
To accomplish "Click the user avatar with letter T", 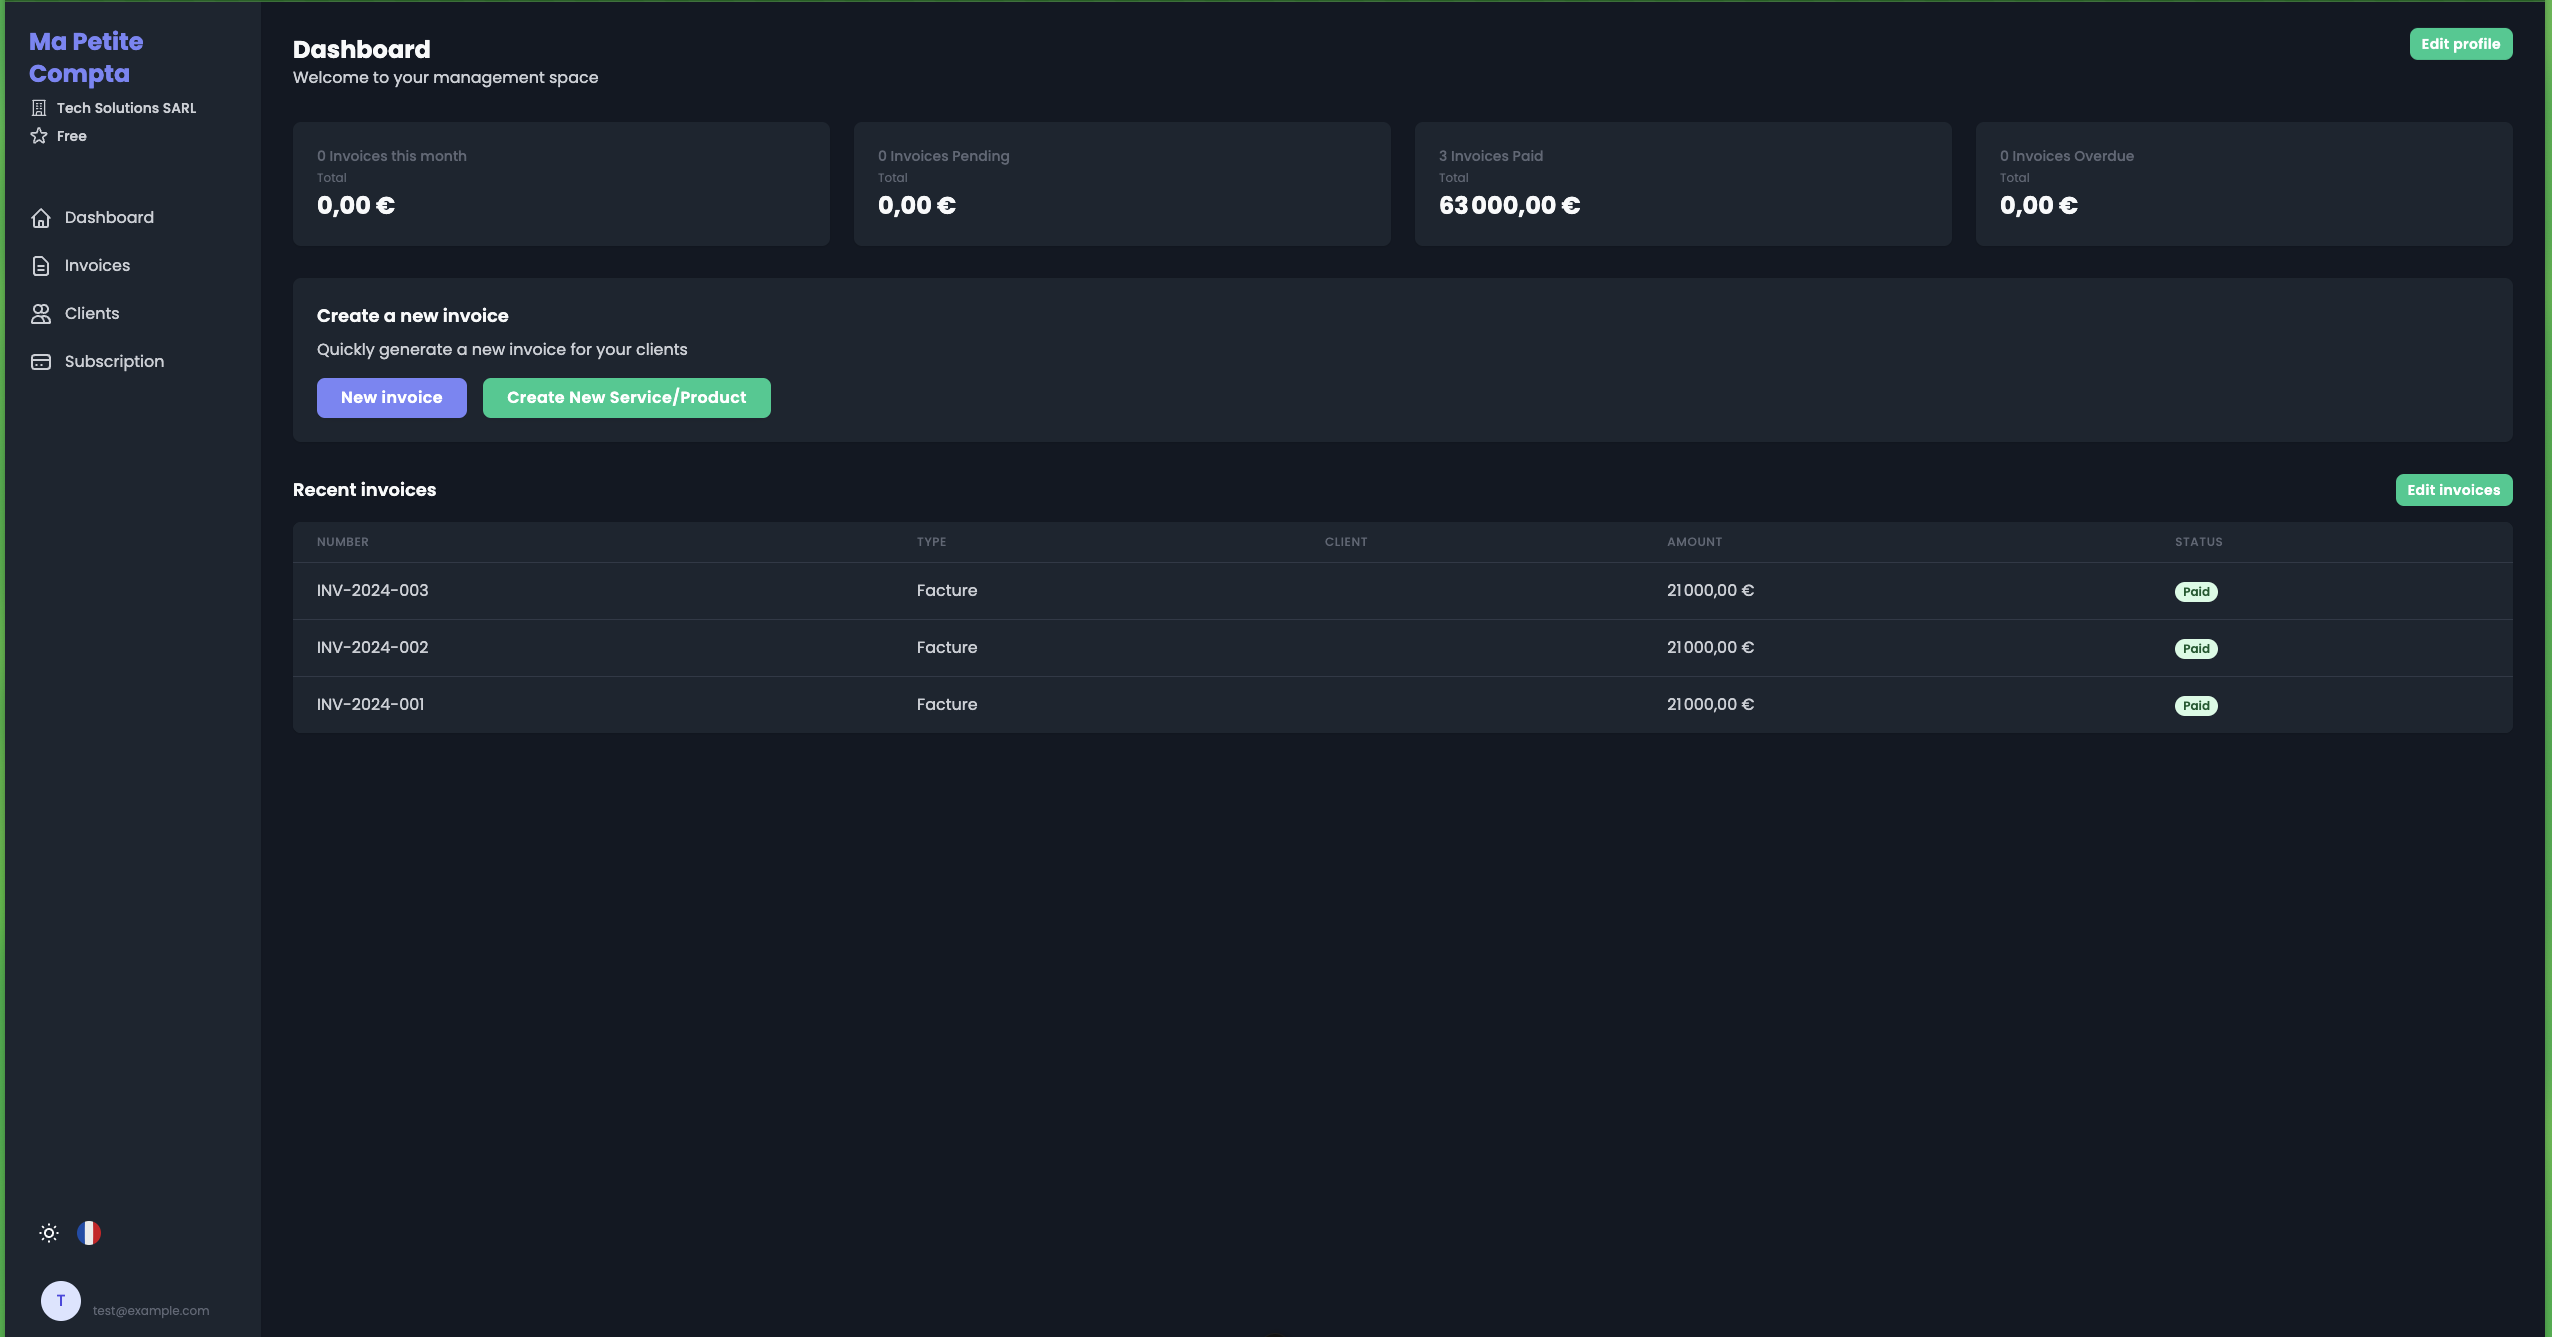I will tap(61, 1301).
